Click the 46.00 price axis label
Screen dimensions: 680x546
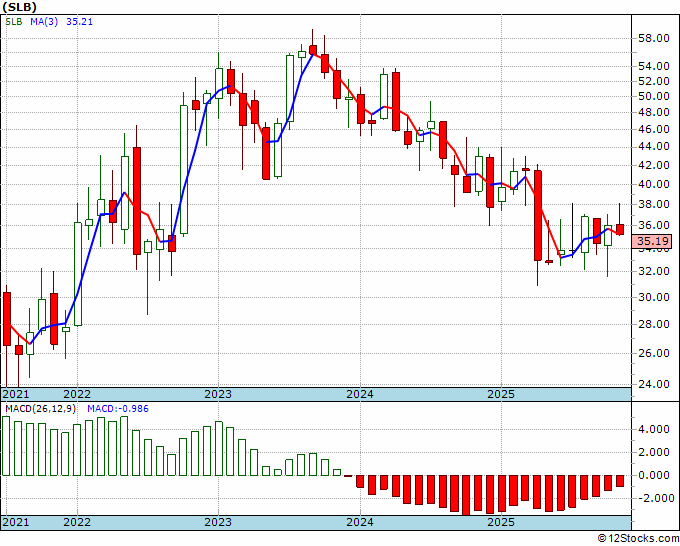pos(654,129)
